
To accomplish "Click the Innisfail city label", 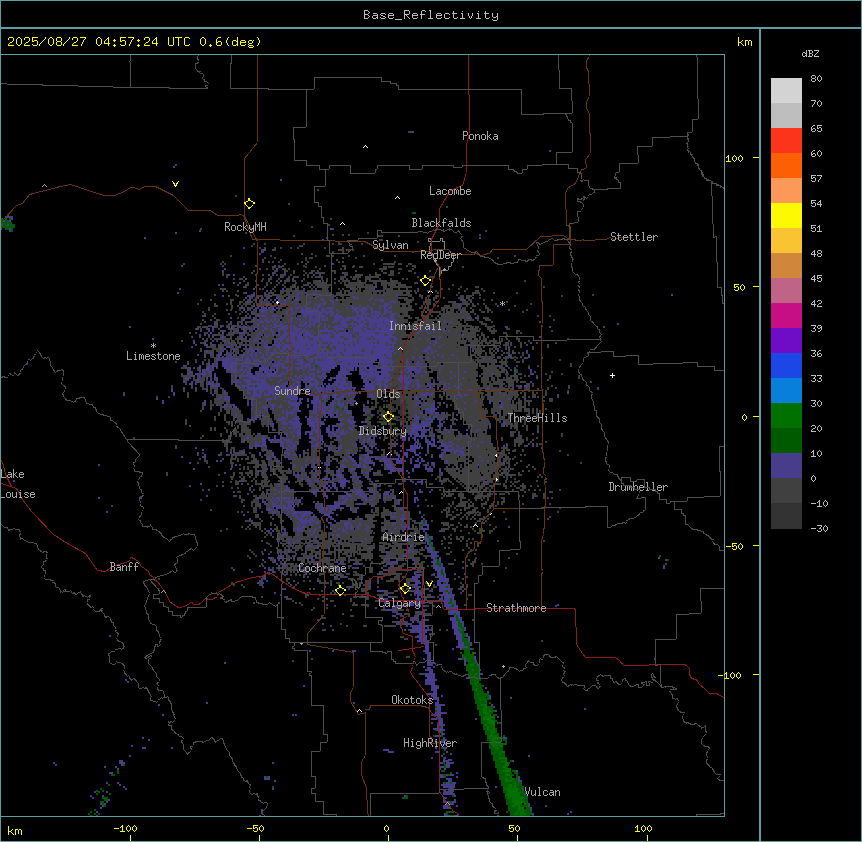I will point(415,326).
